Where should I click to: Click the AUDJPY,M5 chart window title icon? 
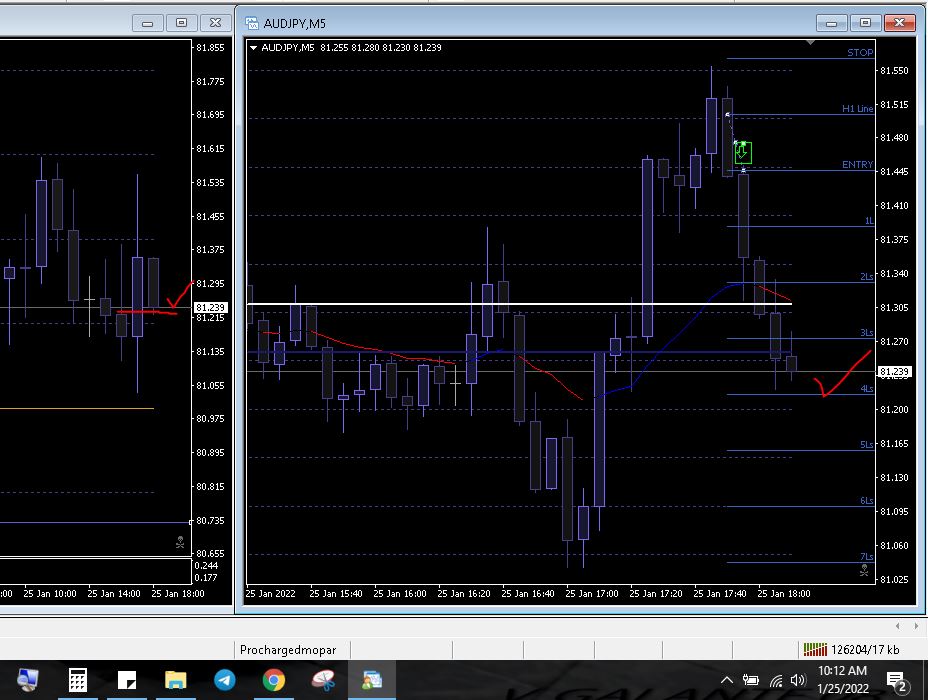[x=251, y=23]
